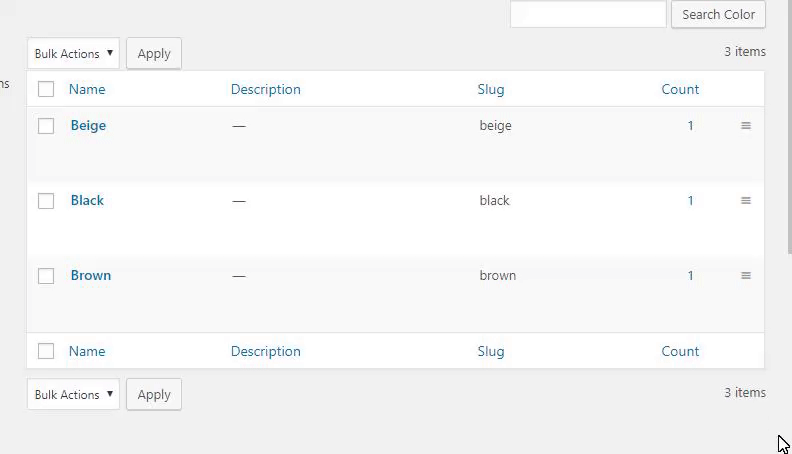Focus the color search text field
792x454 pixels.
(588, 15)
